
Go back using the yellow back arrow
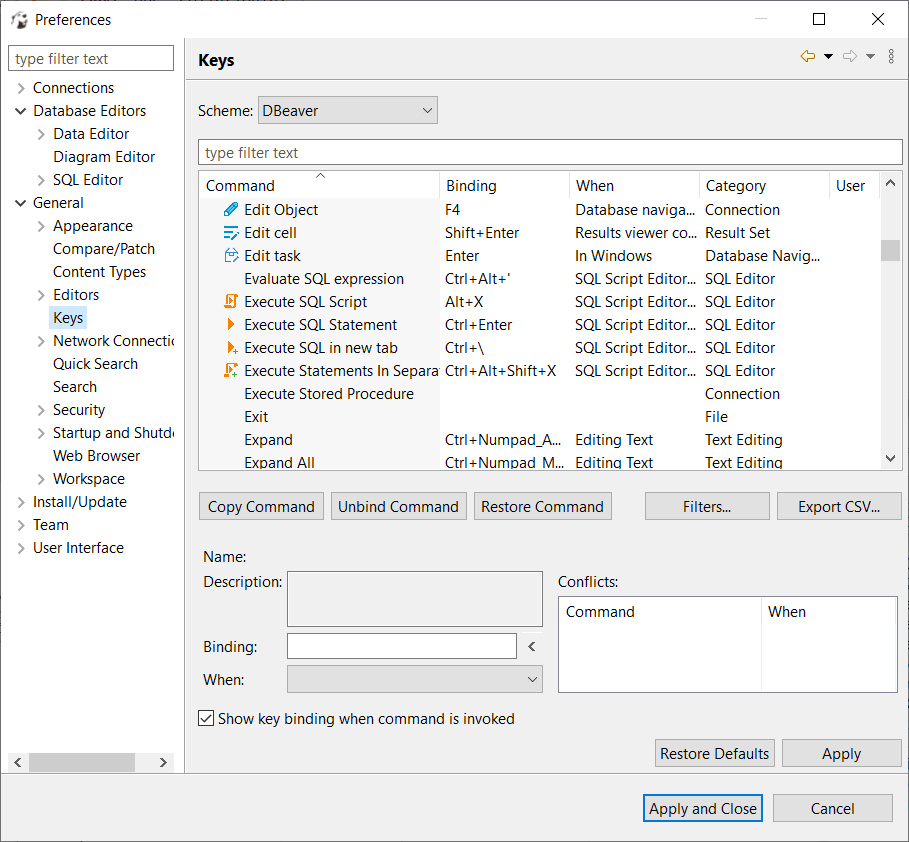(x=808, y=56)
